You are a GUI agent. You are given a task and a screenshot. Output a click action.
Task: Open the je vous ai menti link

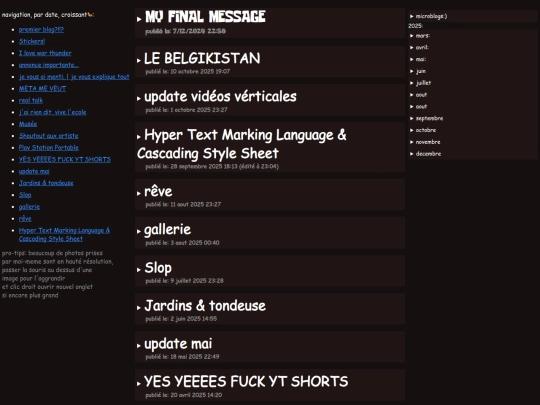74,77
